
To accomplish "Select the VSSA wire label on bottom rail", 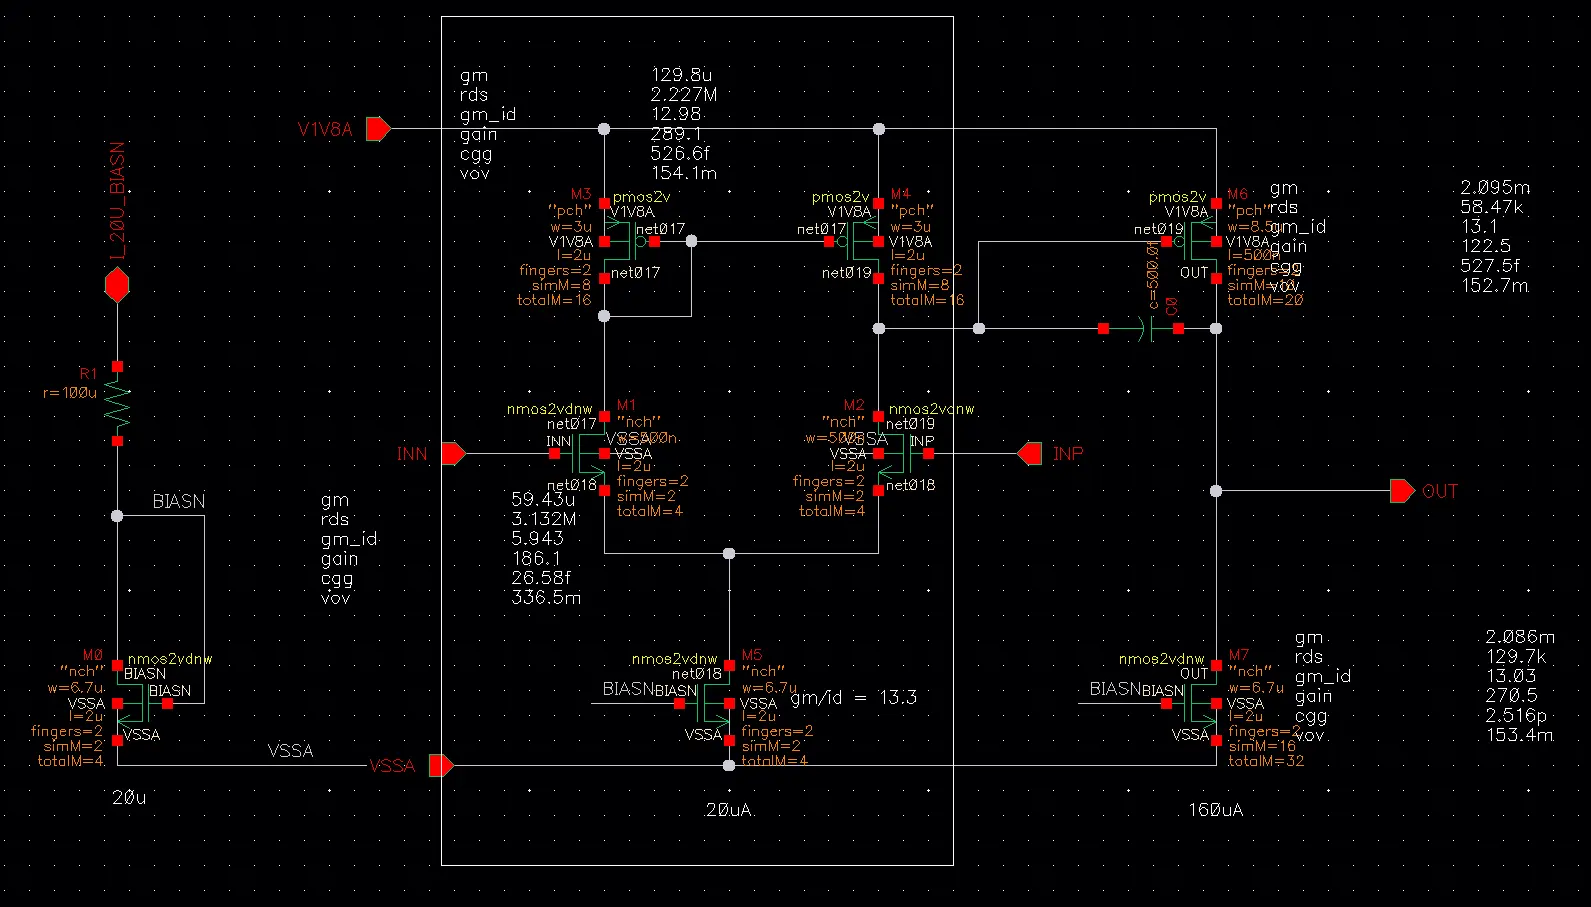I will tap(290, 751).
